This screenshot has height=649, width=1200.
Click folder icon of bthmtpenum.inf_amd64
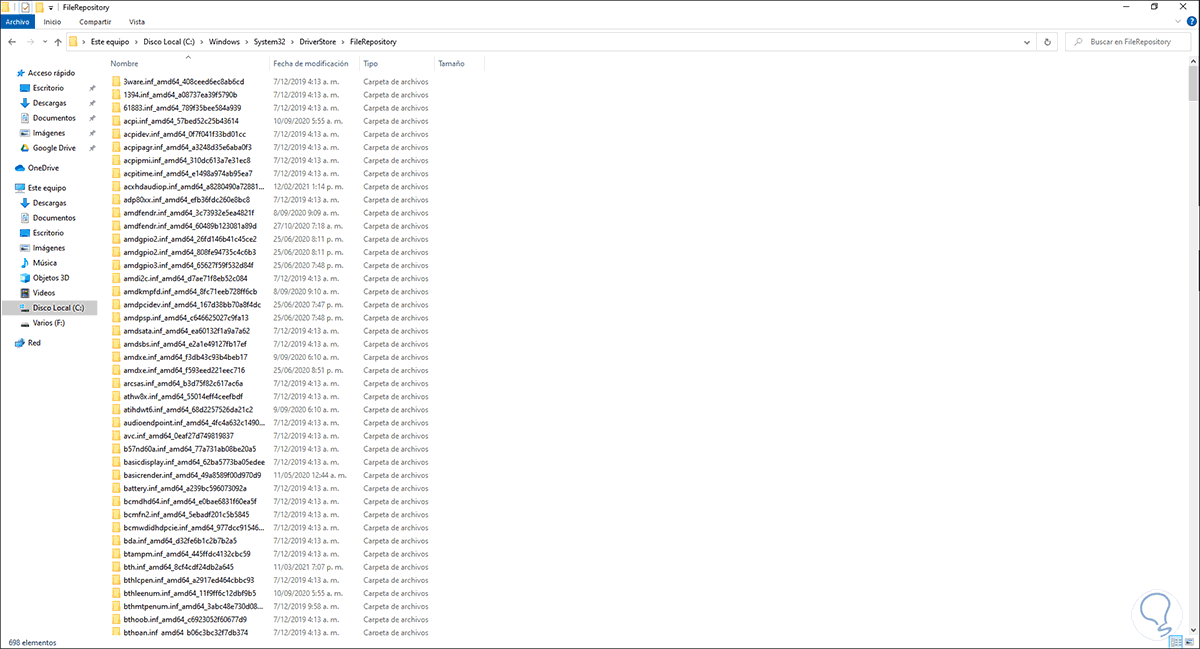[x=115, y=606]
